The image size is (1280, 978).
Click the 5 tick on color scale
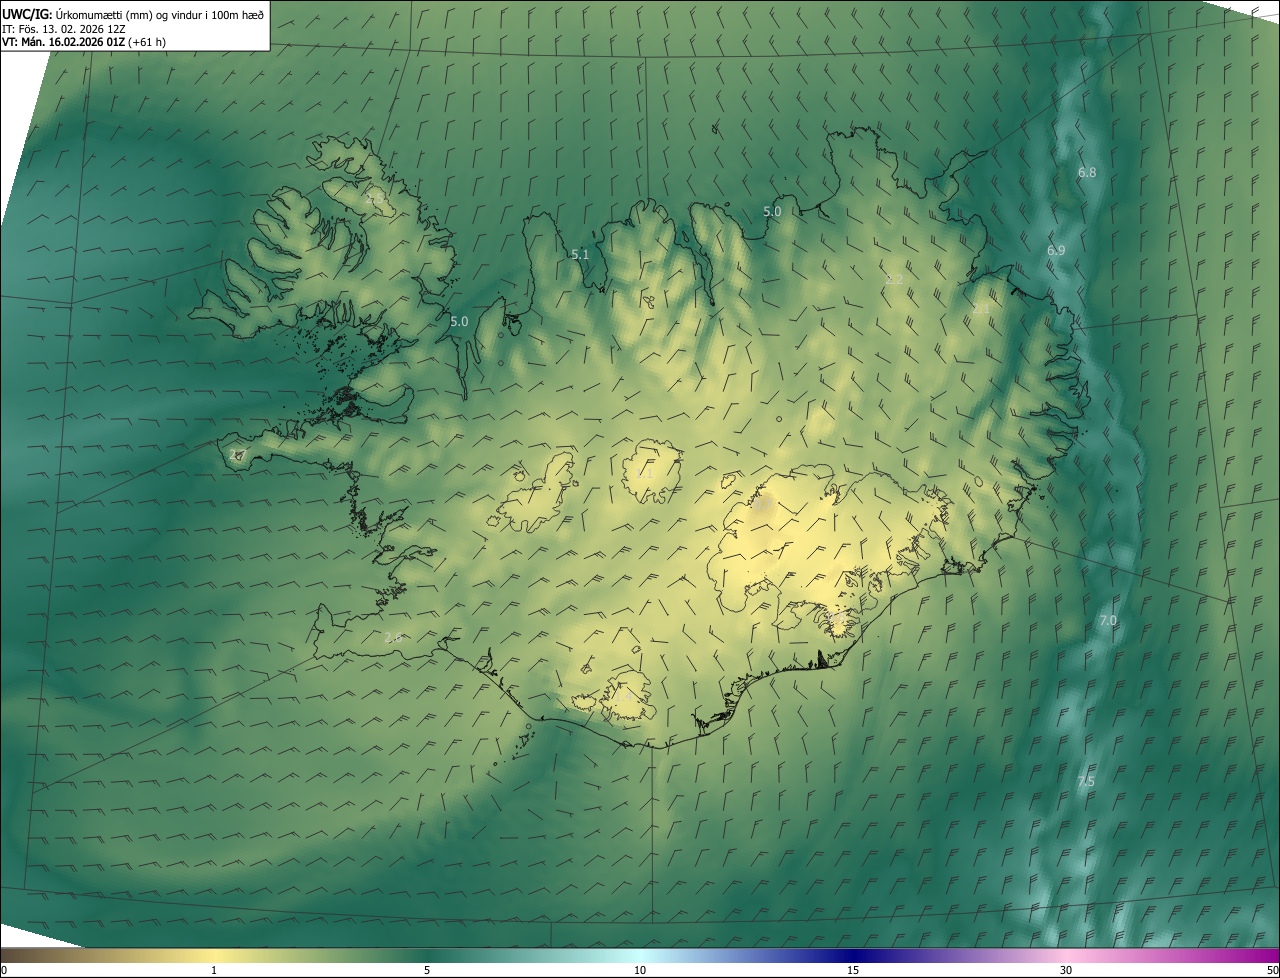(x=427, y=970)
